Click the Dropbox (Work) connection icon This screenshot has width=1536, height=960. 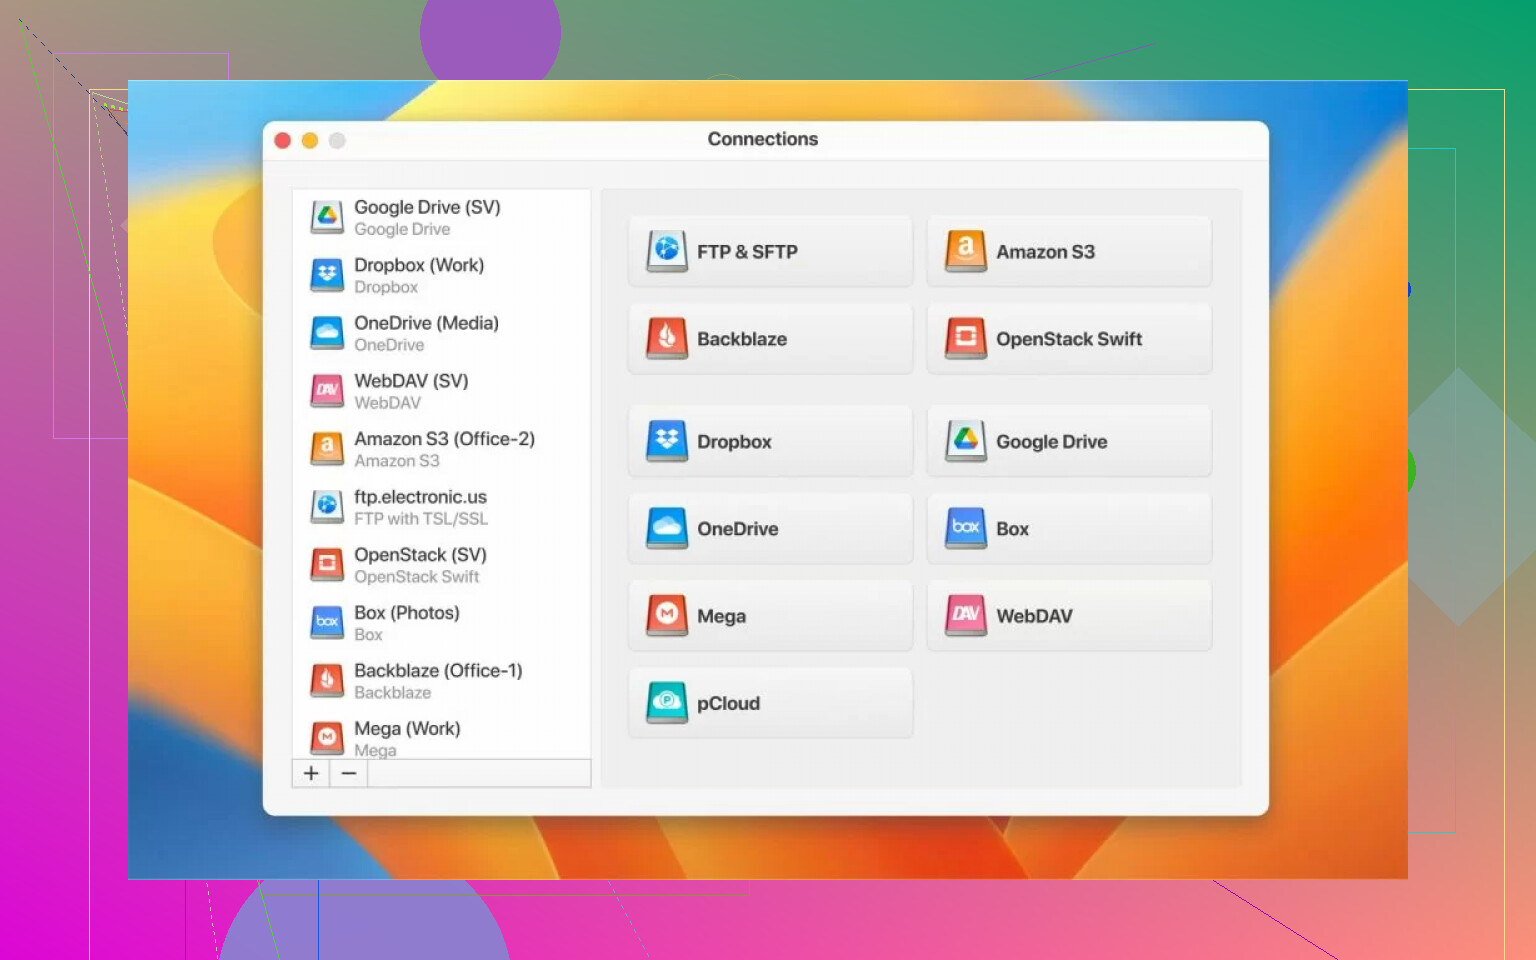pyautogui.click(x=327, y=275)
